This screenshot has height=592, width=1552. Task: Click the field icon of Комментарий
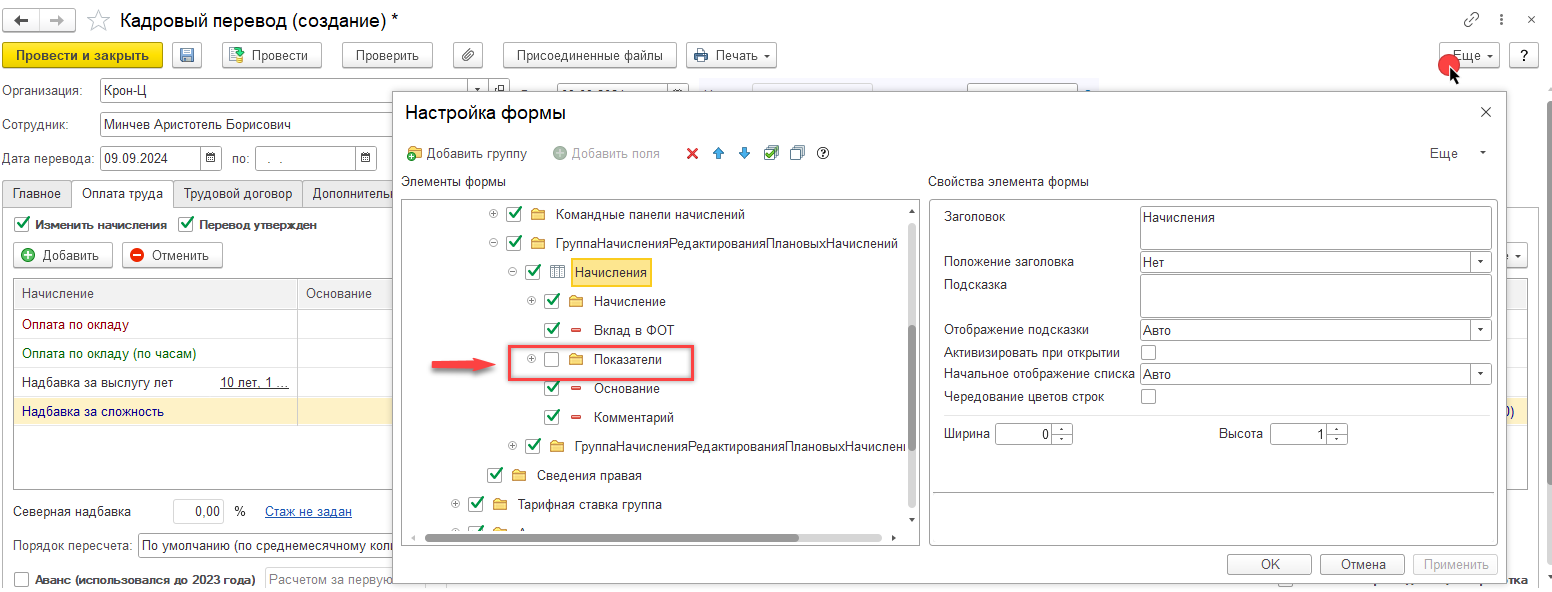(x=576, y=418)
